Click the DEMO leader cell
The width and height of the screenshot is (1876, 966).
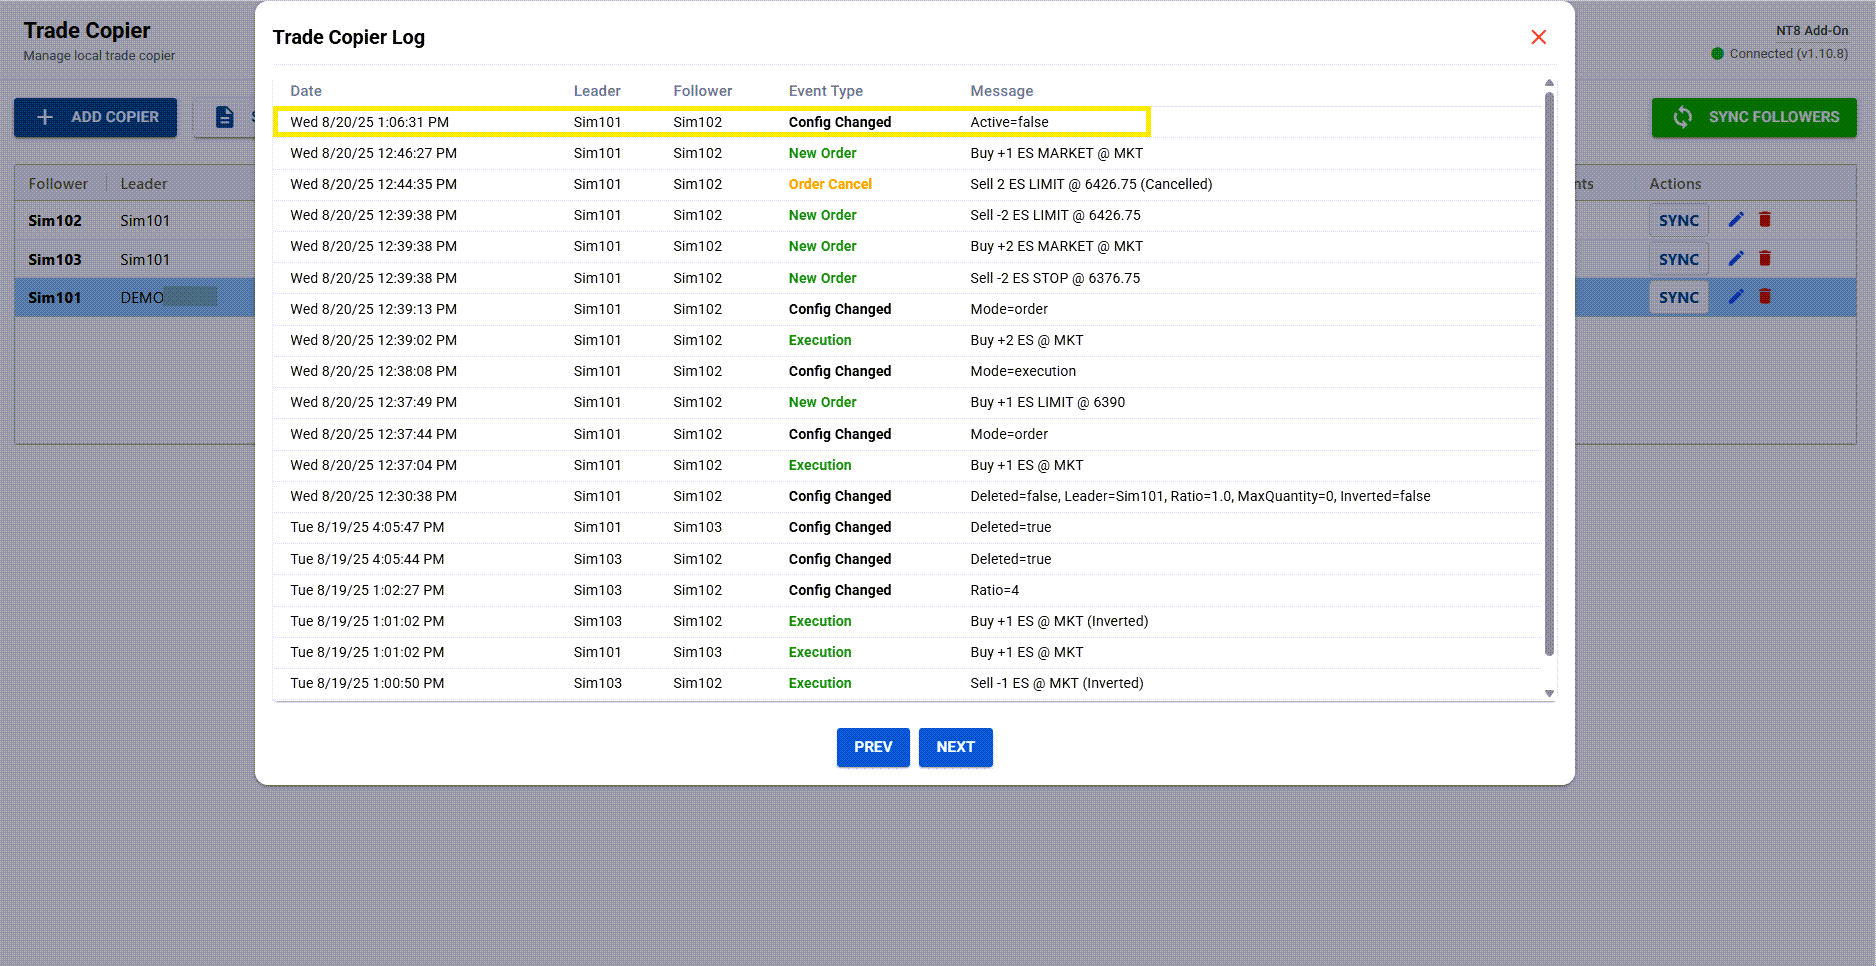(x=168, y=297)
